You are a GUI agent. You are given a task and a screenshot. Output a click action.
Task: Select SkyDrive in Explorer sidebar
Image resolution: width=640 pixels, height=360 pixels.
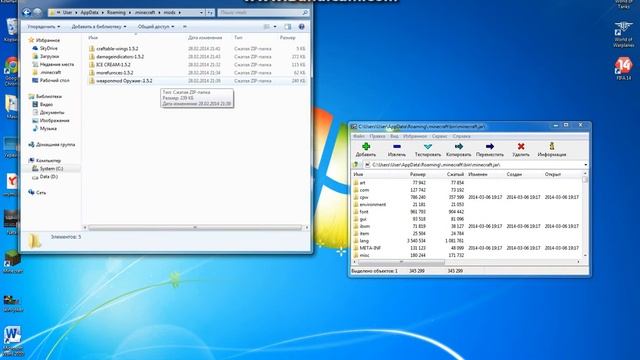[49, 48]
